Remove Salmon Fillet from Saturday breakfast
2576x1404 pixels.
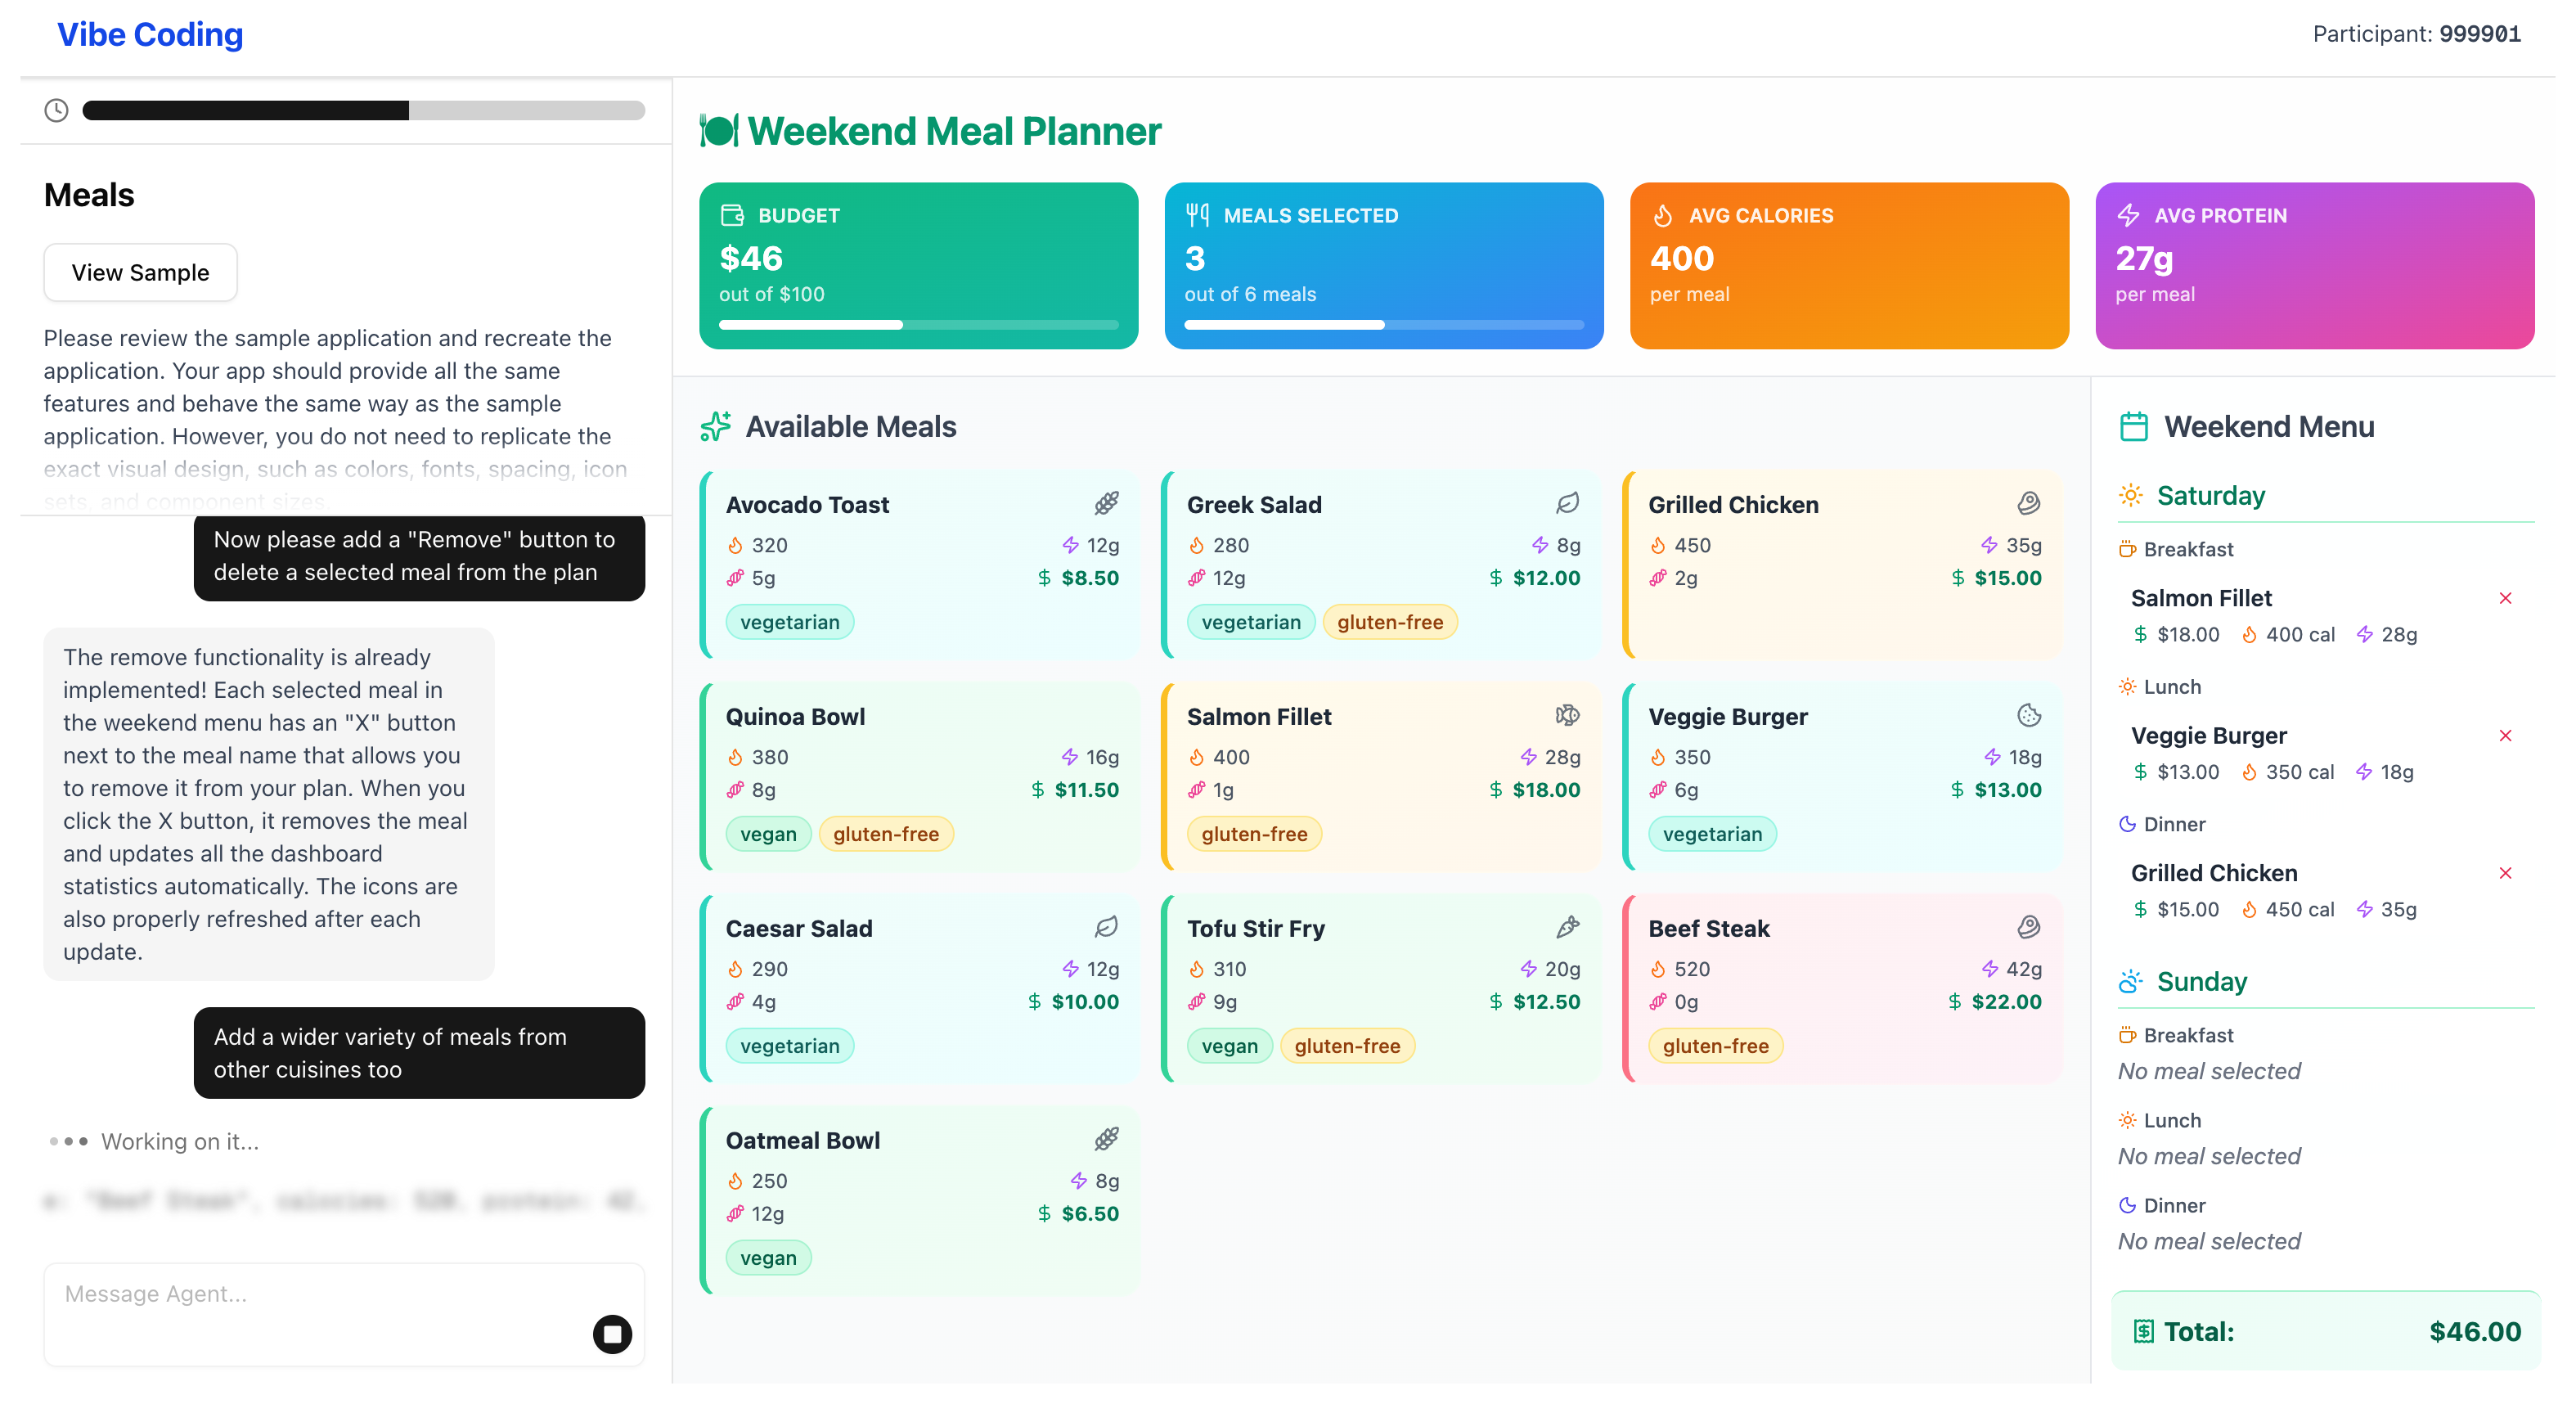click(2505, 598)
